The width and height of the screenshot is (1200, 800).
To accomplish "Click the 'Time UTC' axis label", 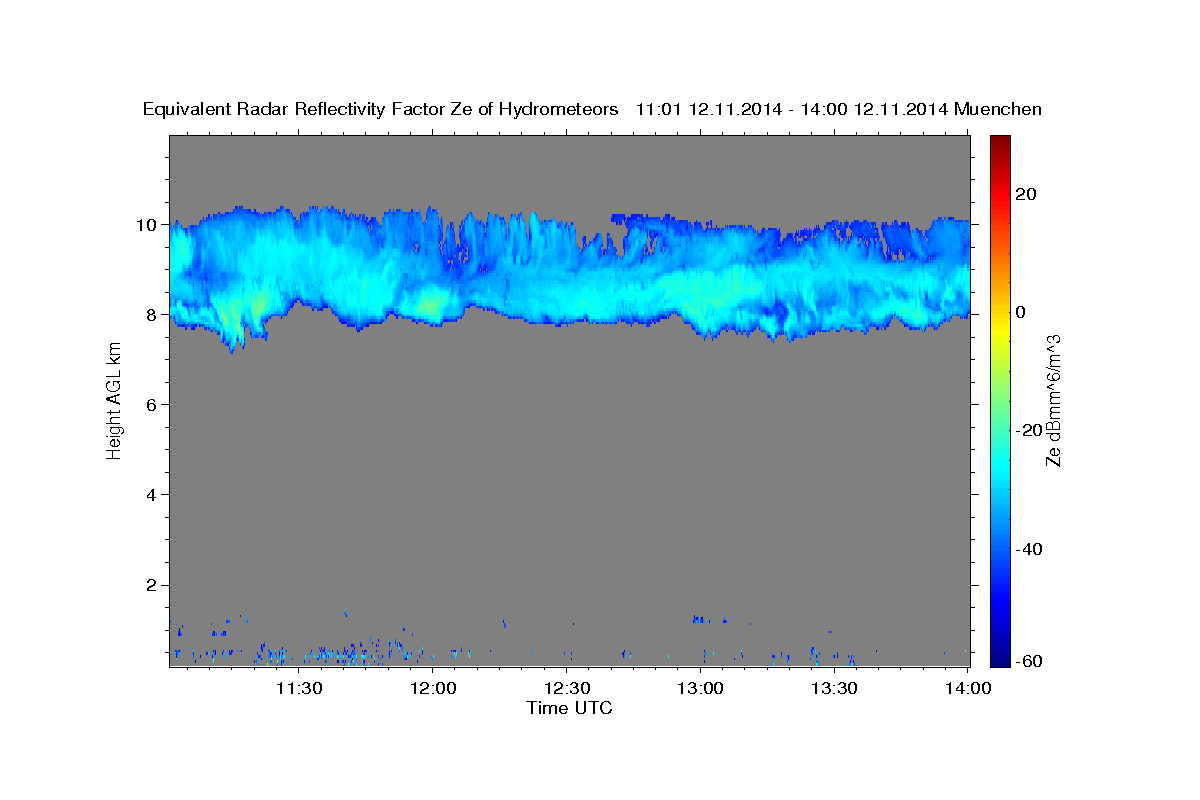I will tap(569, 708).
